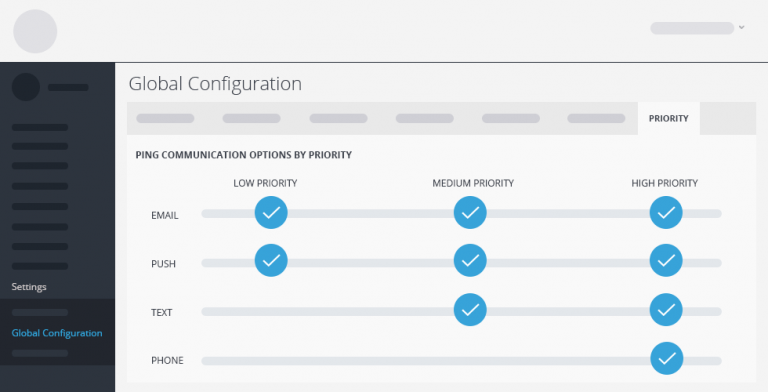Open the user account dropdown chevron
Screen dimensions: 768x392
coord(742,27)
